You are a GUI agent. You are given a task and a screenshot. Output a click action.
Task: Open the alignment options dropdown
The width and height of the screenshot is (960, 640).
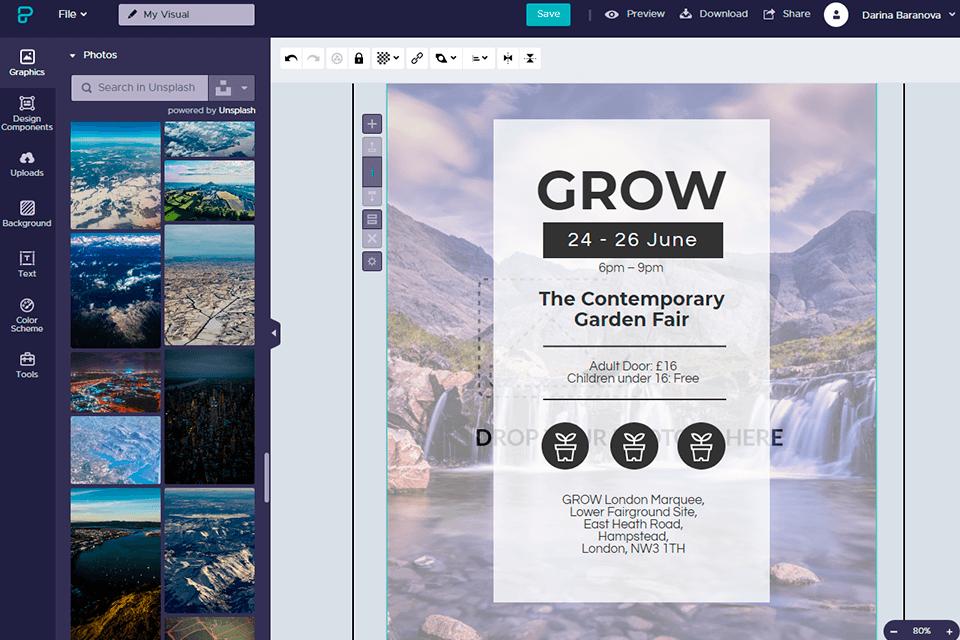(480, 59)
